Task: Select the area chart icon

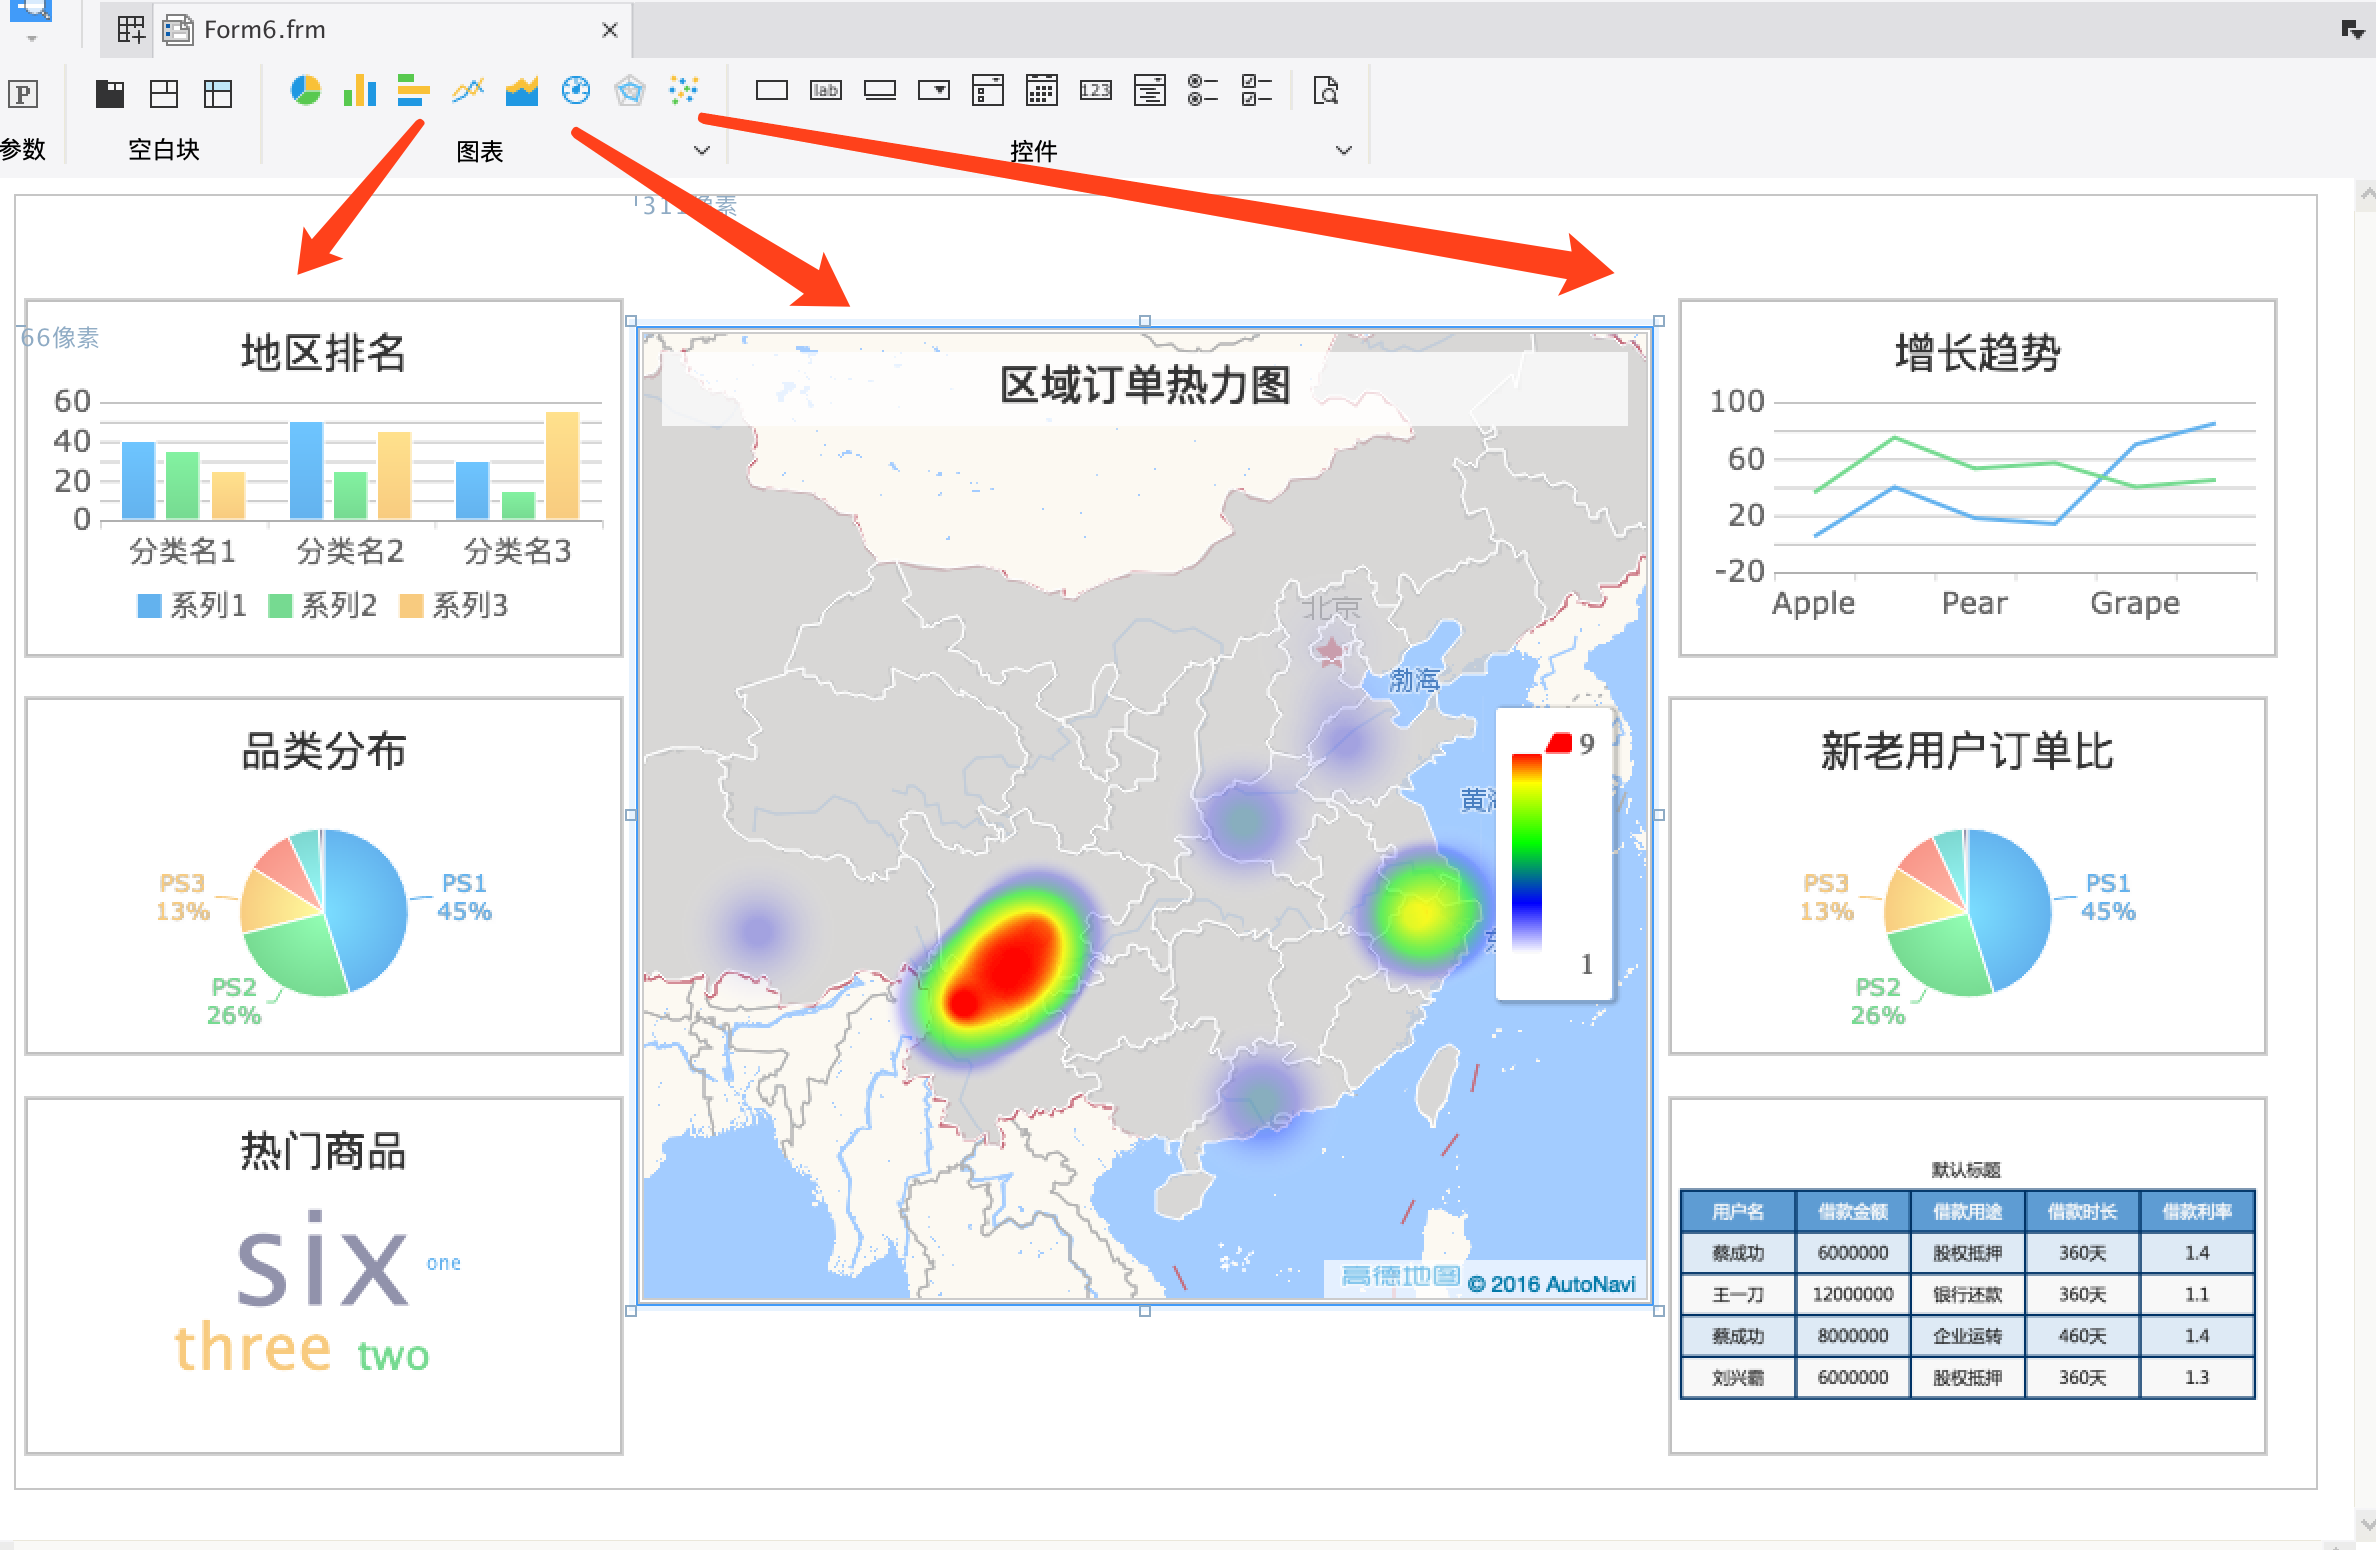Action: point(522,91)
